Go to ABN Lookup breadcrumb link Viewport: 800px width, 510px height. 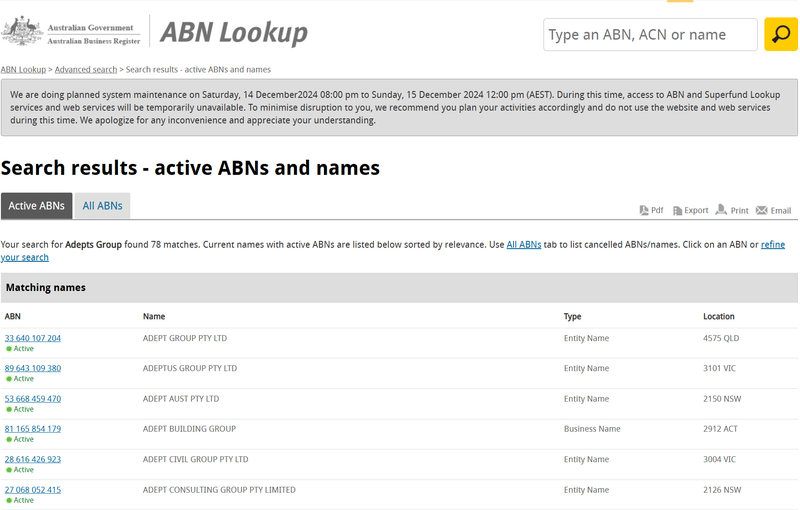pos(23,69)
